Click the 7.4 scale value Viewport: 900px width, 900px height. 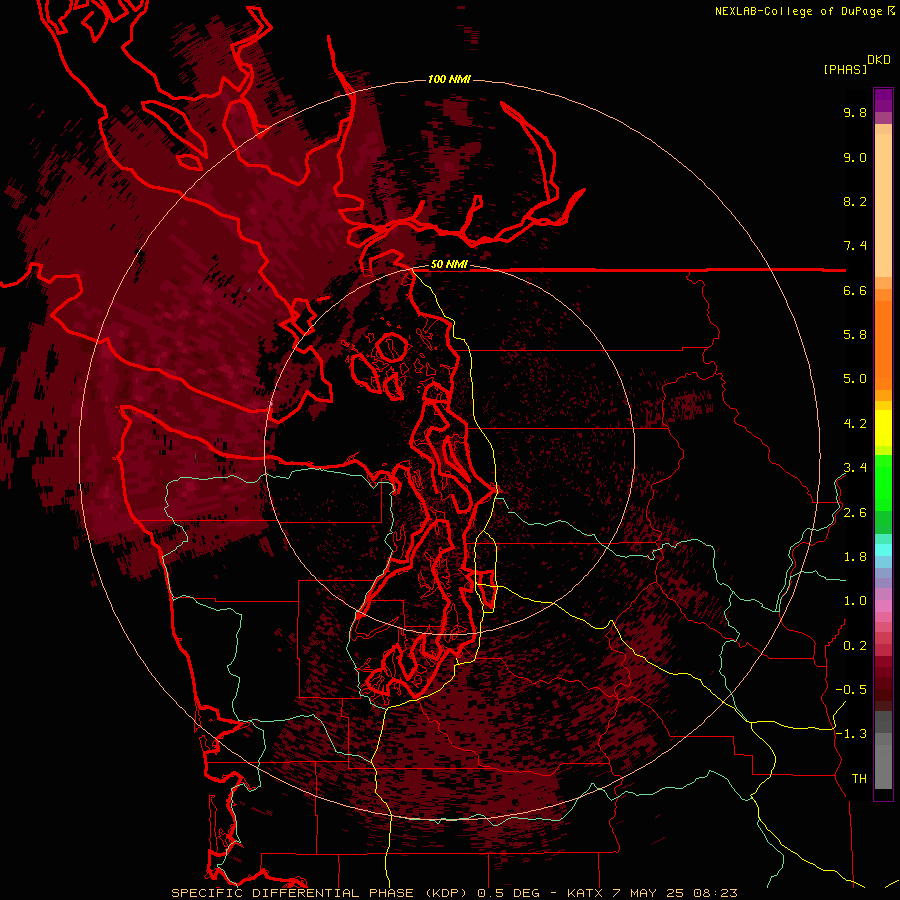pos(855,246)
